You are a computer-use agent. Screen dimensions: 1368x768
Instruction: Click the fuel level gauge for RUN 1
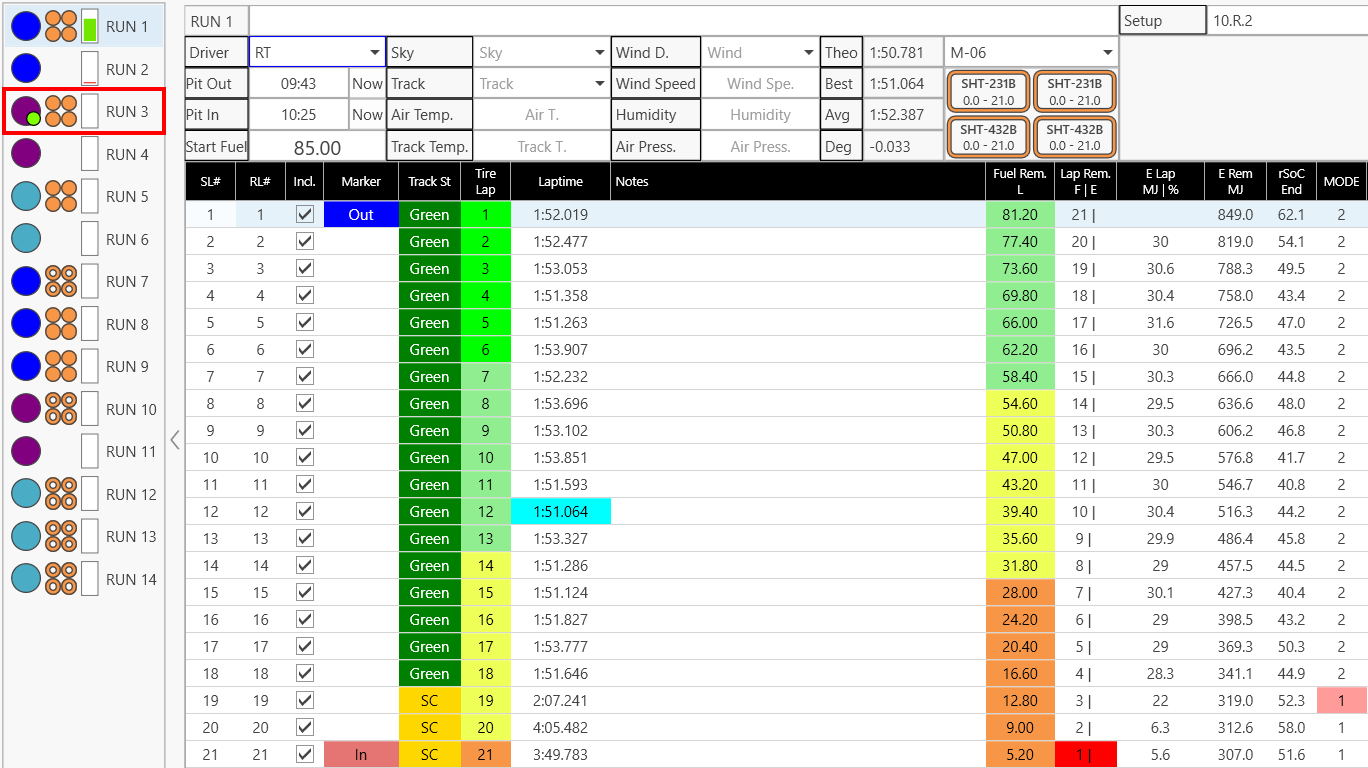coord(90,27)
